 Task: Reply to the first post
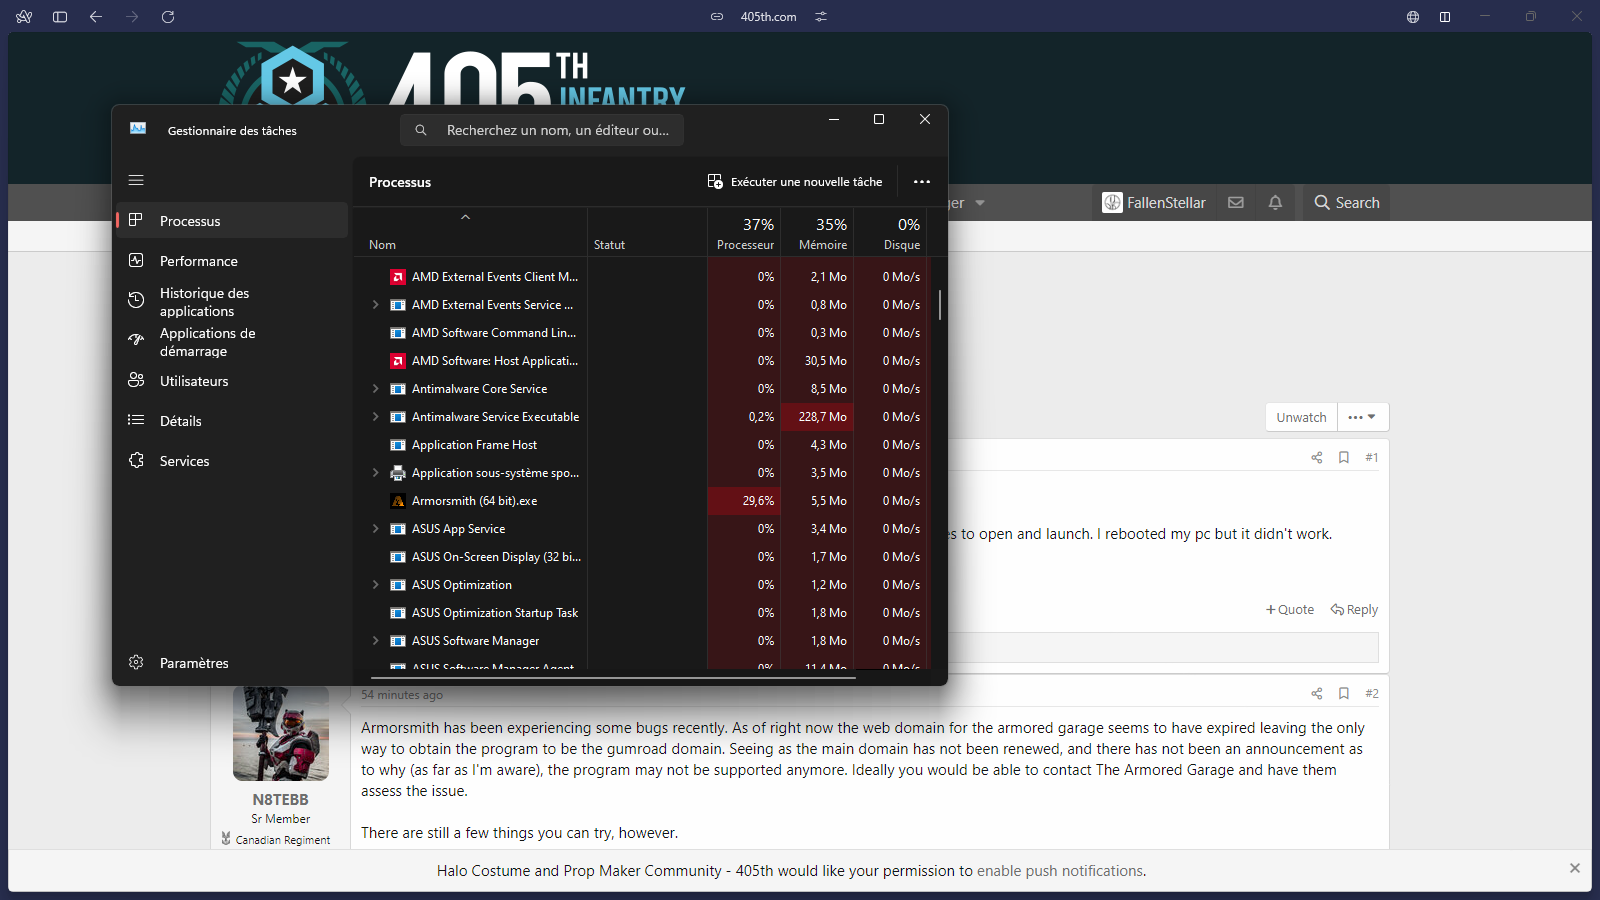[1354, 610]
